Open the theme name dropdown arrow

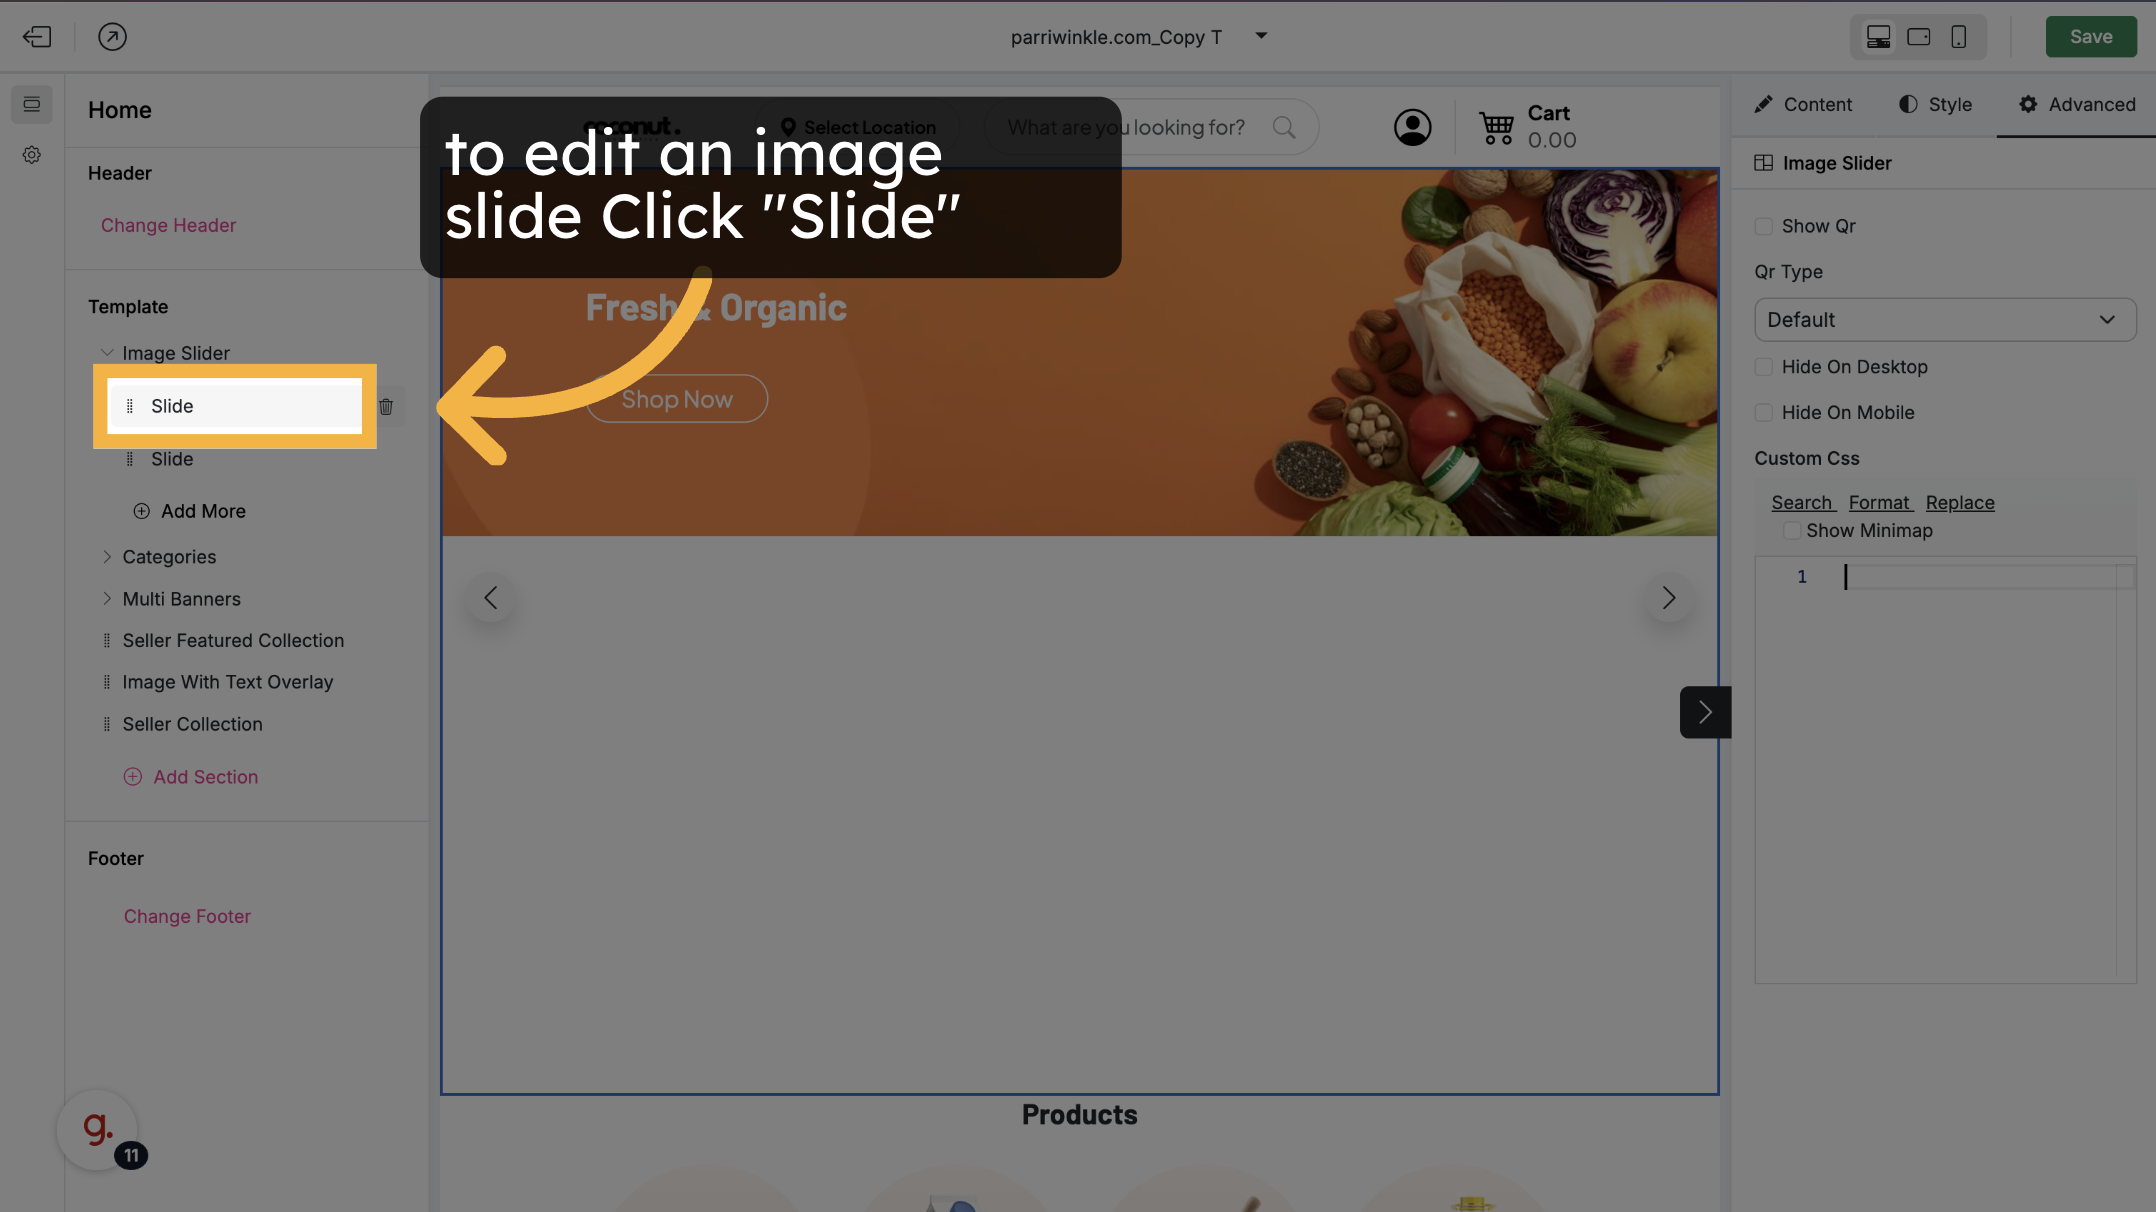[1261, 36]
